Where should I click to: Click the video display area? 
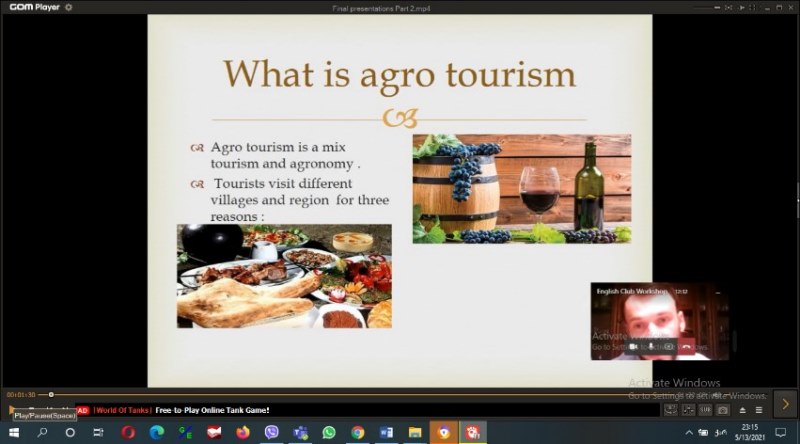click(399, 201)
